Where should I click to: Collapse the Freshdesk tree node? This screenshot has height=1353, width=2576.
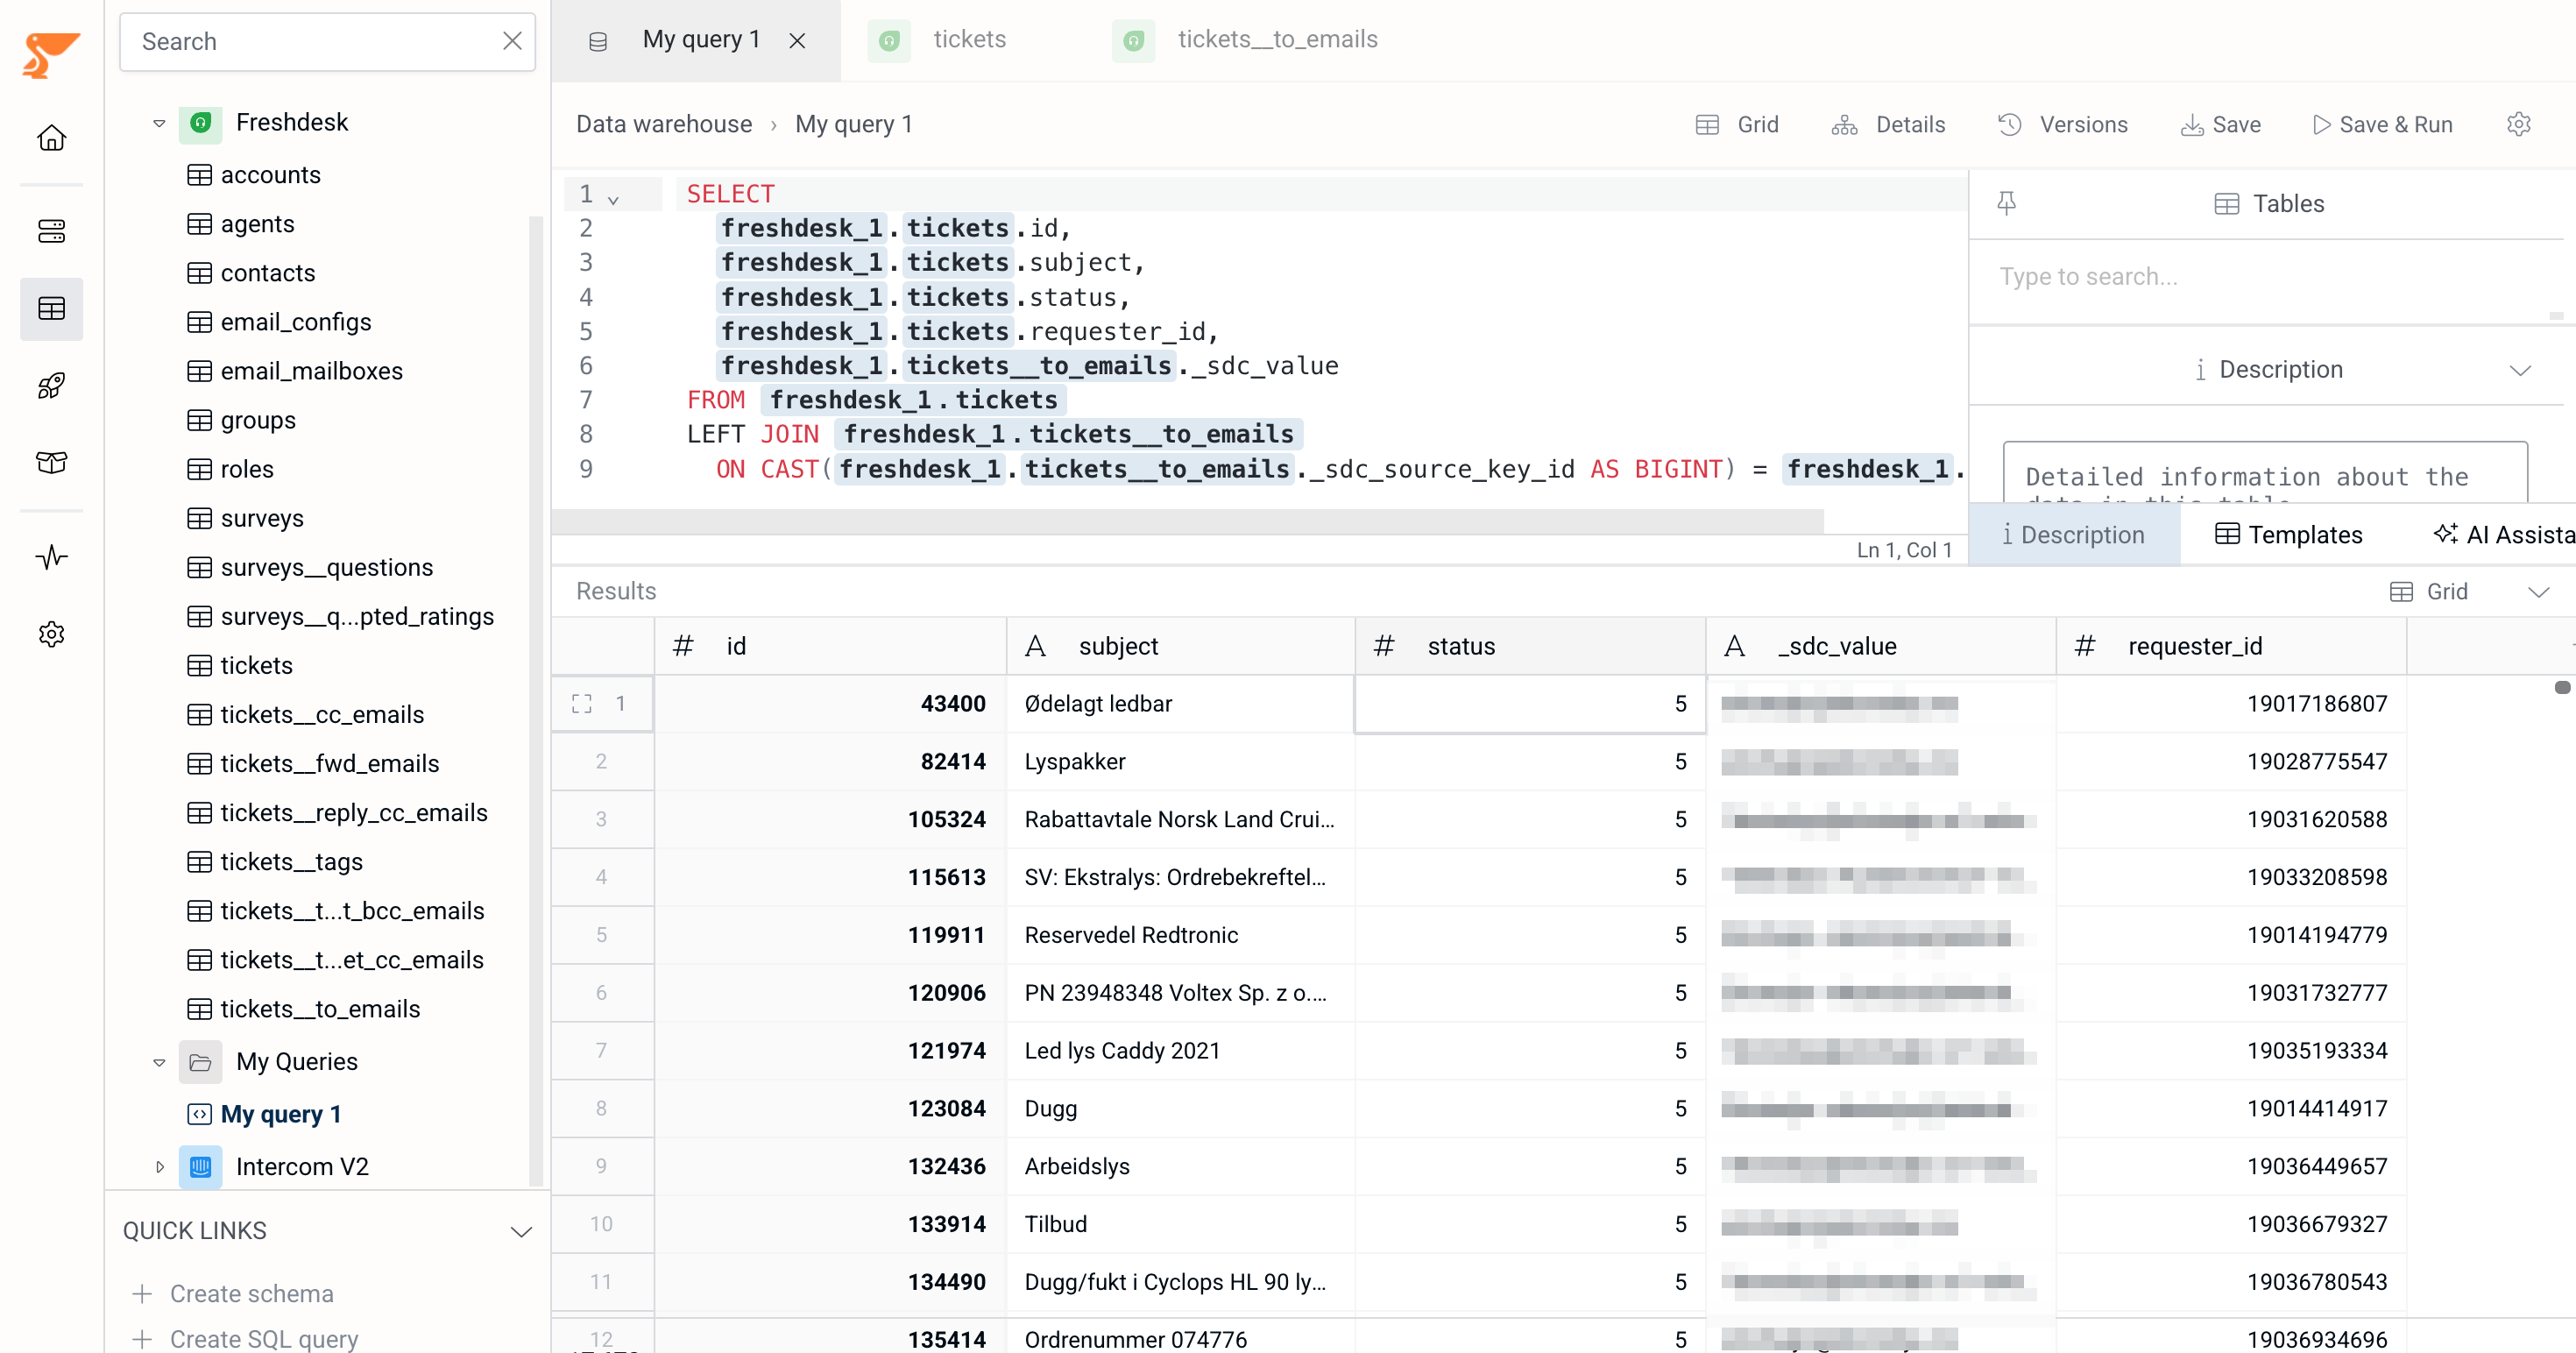click(x=159, y=123)
